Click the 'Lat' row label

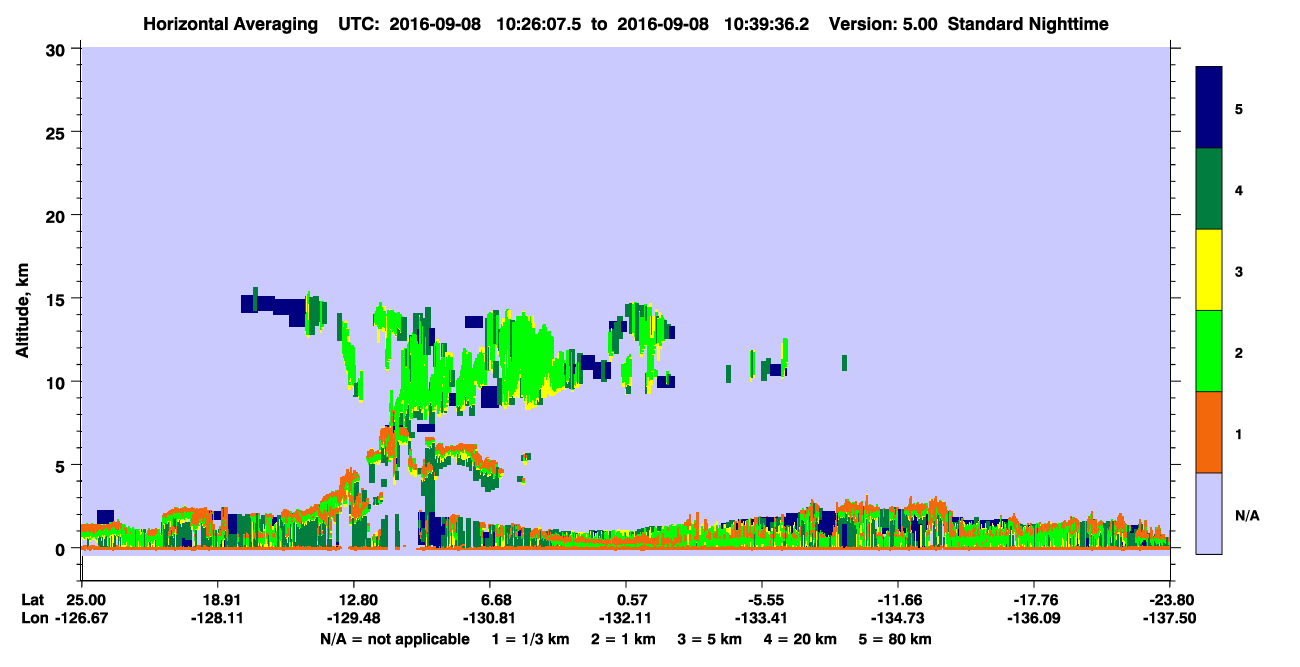pos(31,600)
